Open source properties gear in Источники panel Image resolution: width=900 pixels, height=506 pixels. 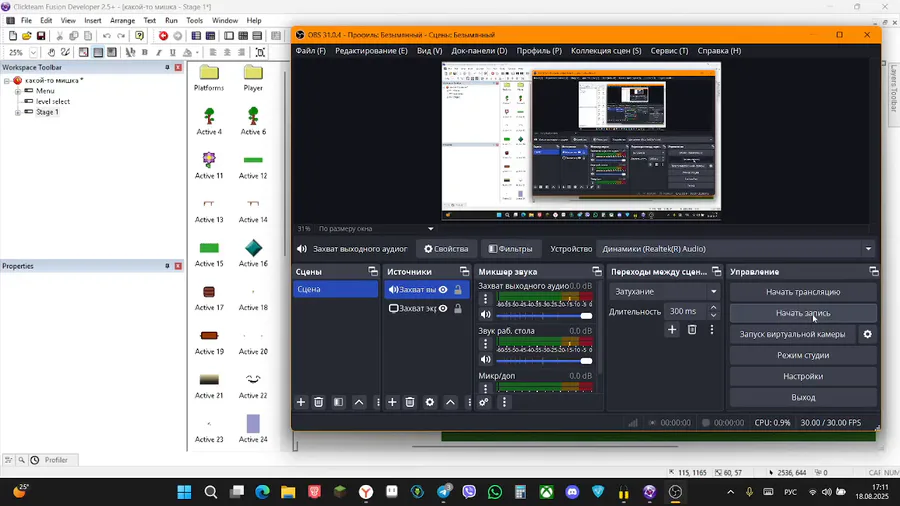point(430,402)
